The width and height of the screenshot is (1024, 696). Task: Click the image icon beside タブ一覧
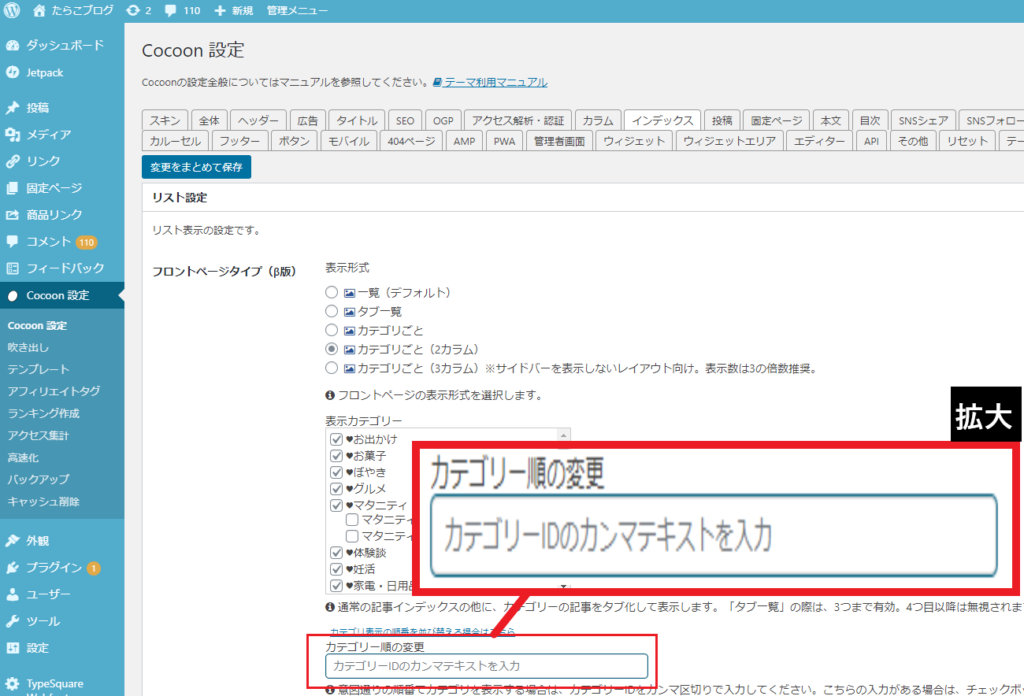350,312
